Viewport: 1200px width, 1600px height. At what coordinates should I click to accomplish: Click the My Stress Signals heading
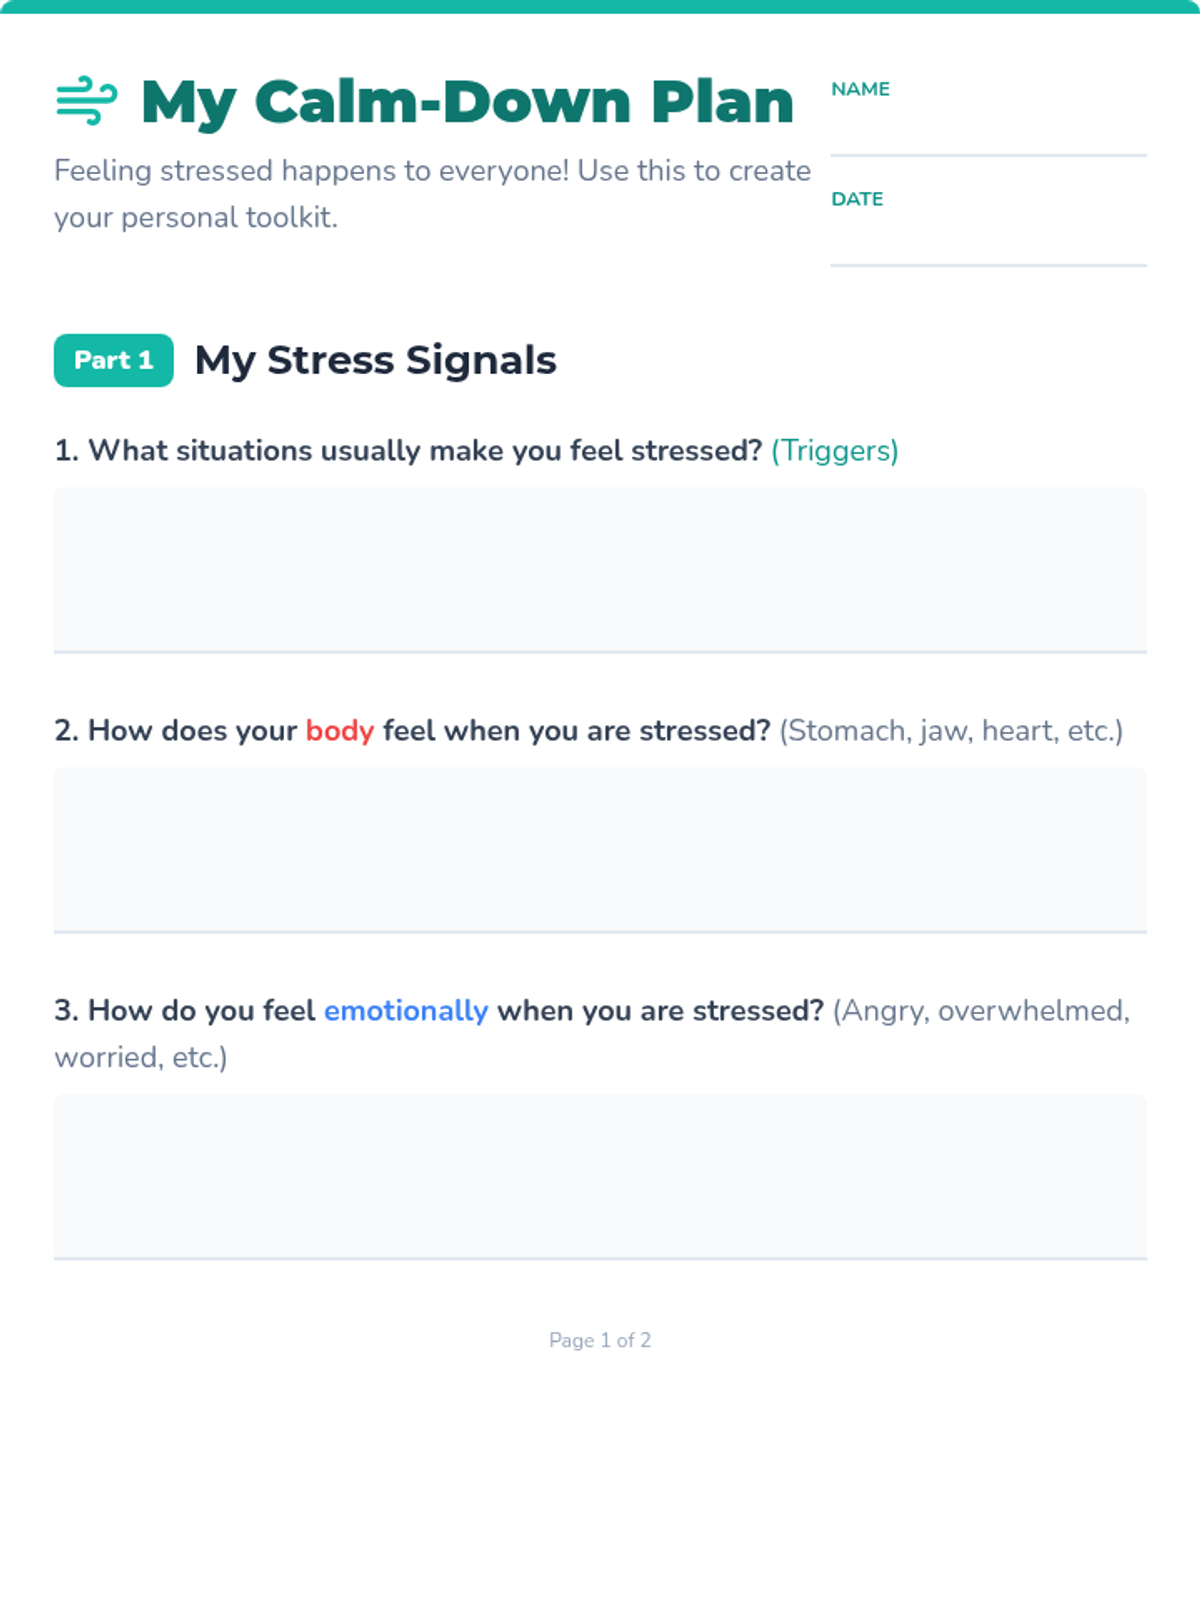pyautogui.click(x=375, y=360)
